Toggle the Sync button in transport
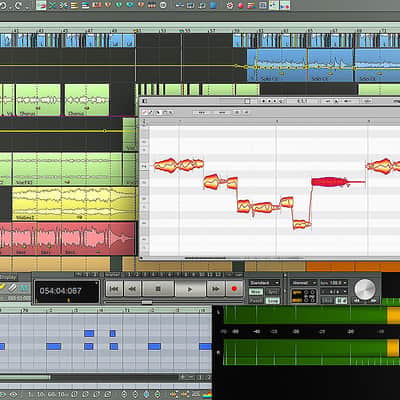400x400 pixels. 273,292
